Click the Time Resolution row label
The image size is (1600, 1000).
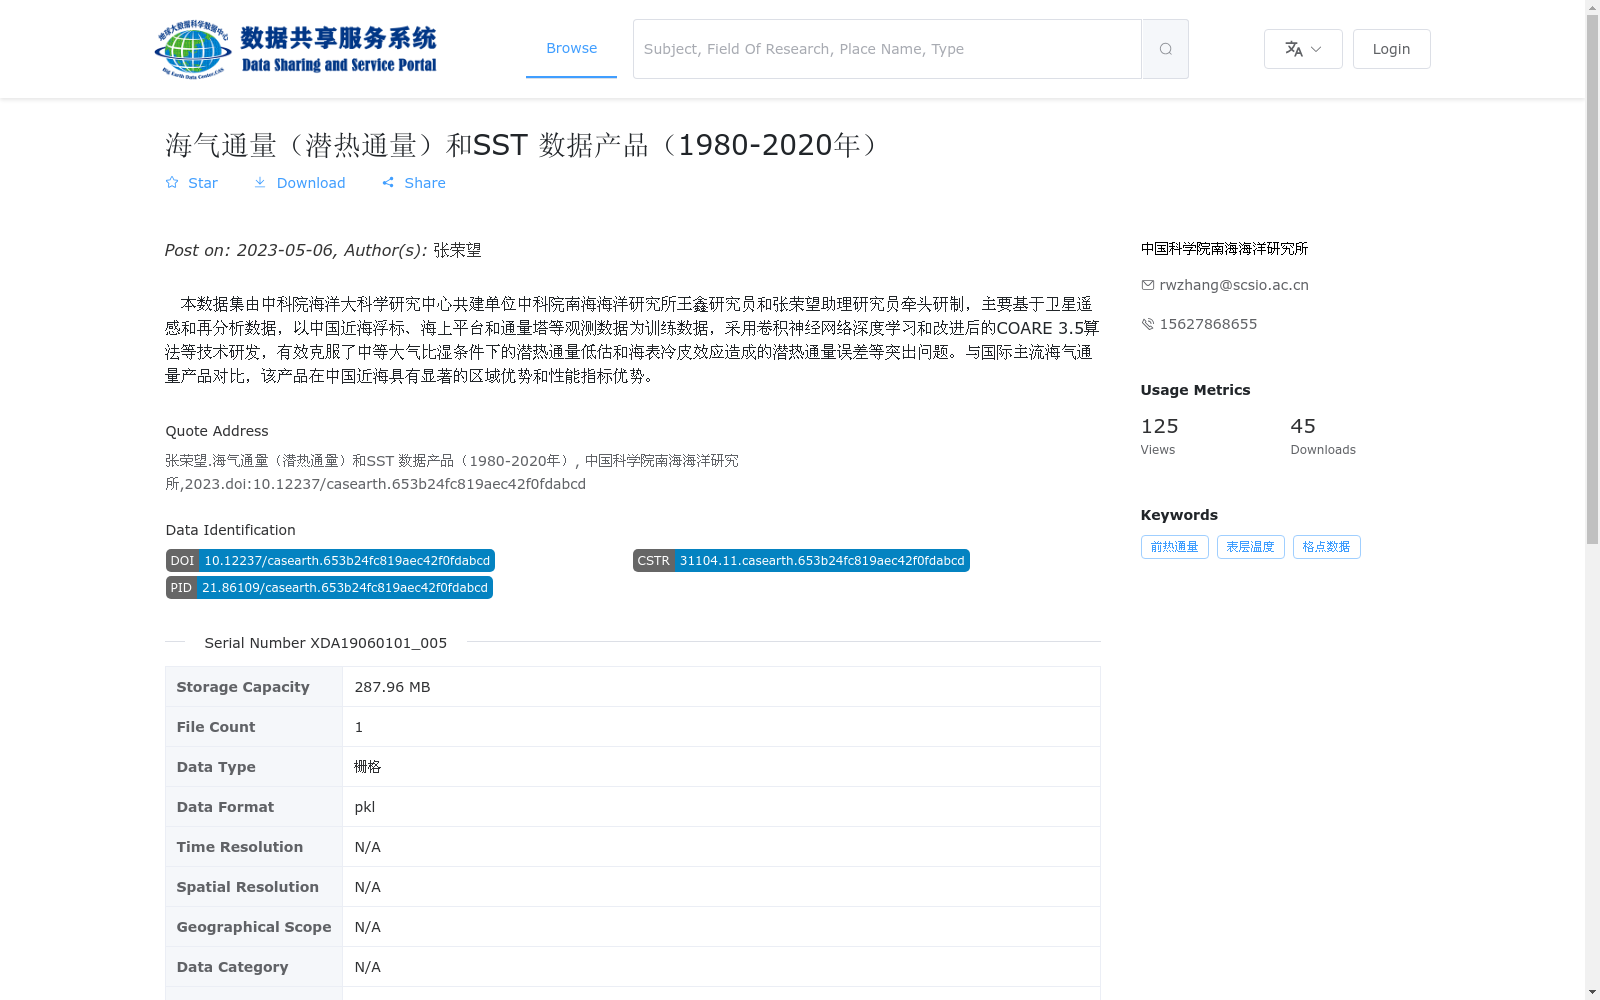tap(240, 847)
